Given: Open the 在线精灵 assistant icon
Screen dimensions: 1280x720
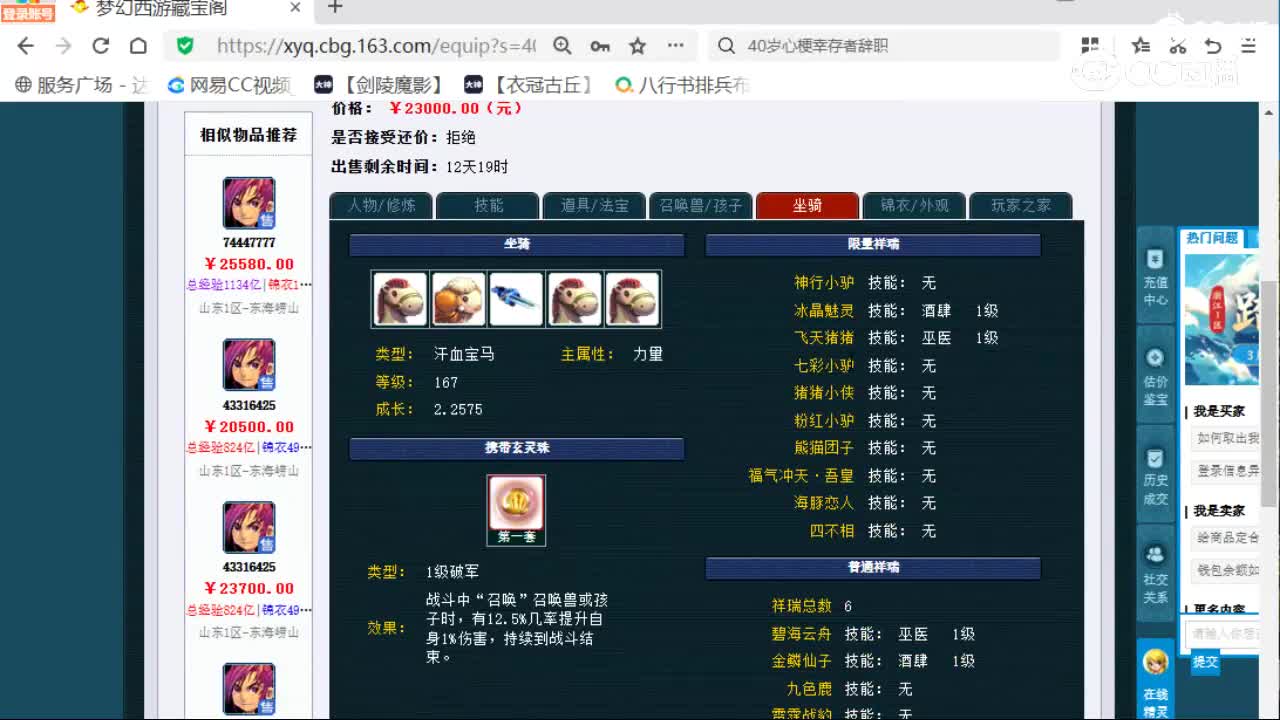Looking at the screenshot, I should (x=1155, y=680).
